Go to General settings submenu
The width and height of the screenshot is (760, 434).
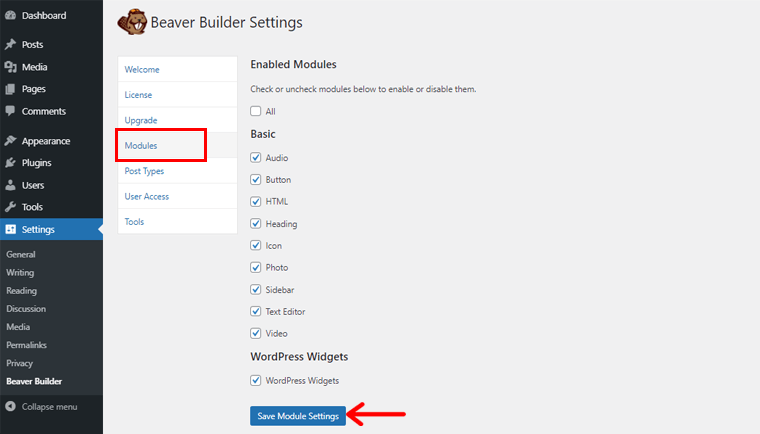(20, 255)
